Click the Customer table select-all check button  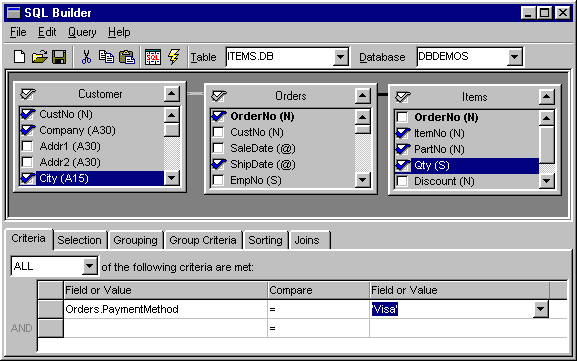pyautogui.click(x=28, y=94)
